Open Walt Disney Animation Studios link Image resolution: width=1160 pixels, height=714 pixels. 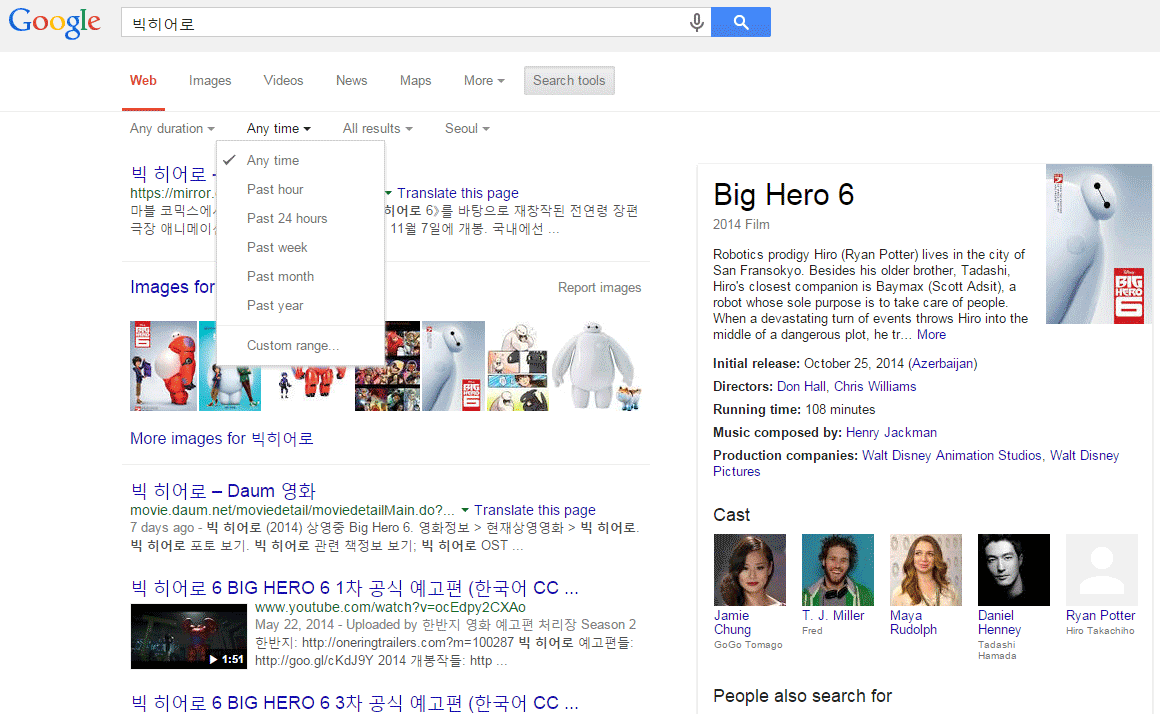pyautogui.click(x=951, y=455)
